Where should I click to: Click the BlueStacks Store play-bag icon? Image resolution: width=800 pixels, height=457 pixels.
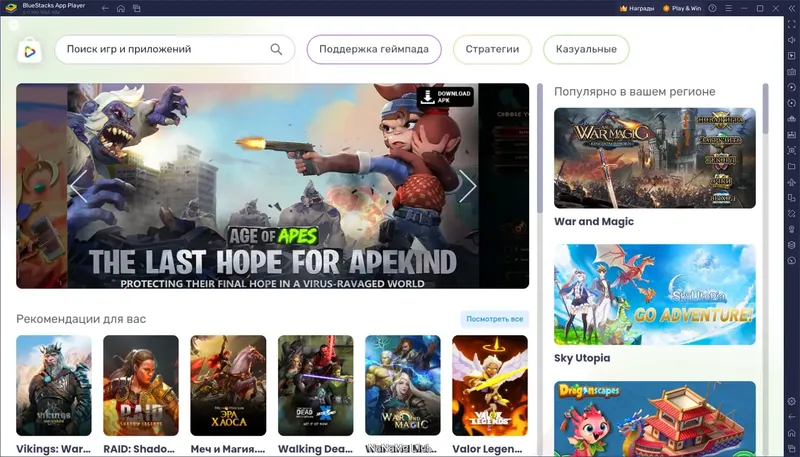pos(30,50)
